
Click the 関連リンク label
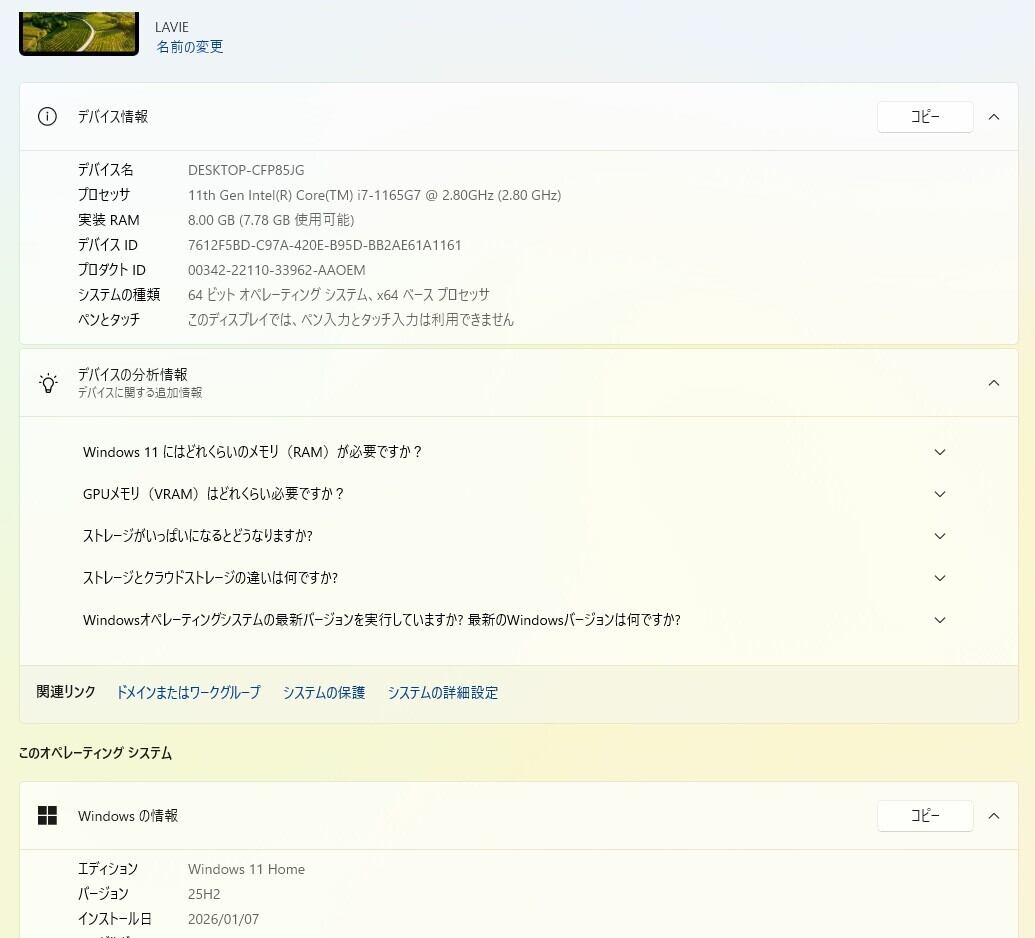[x=65, y=692]
